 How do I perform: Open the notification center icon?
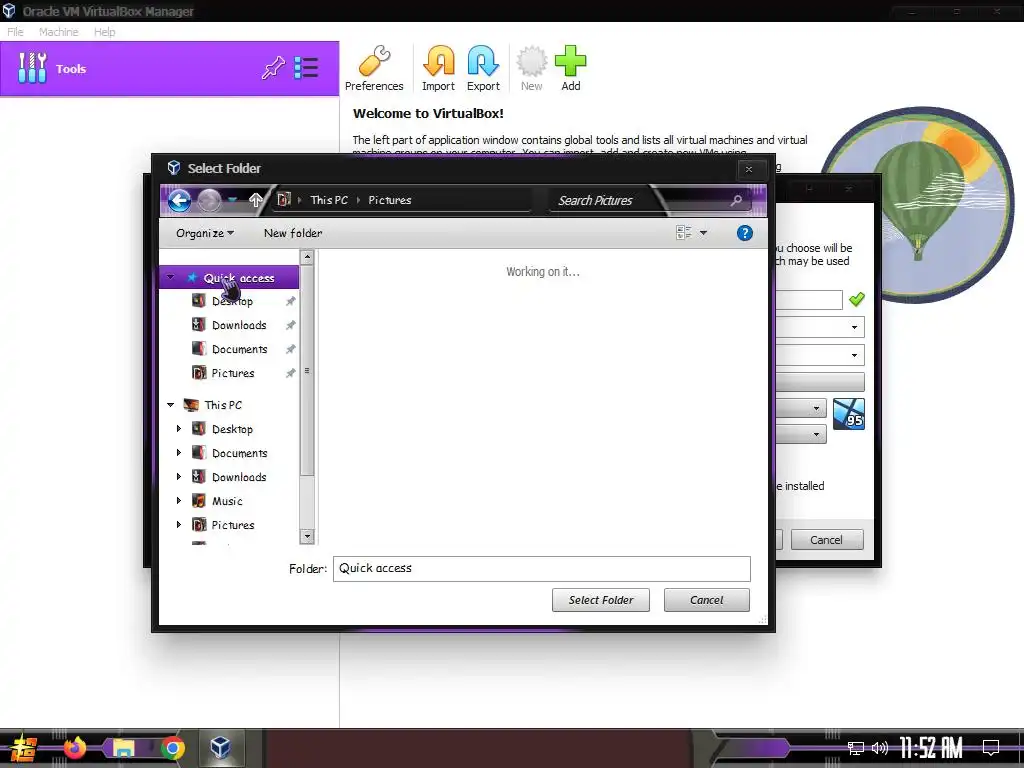991,747
